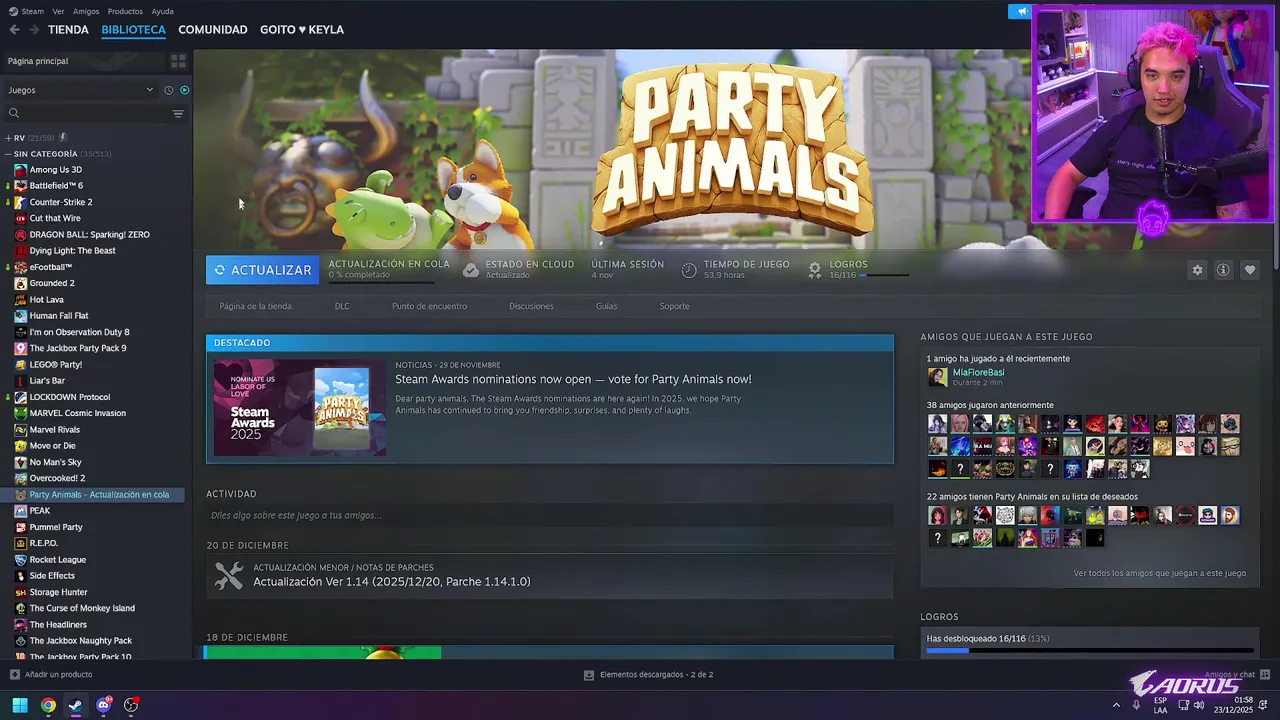Click the activity comment input field
The image size is (1280, 720).
pos(550,516)
